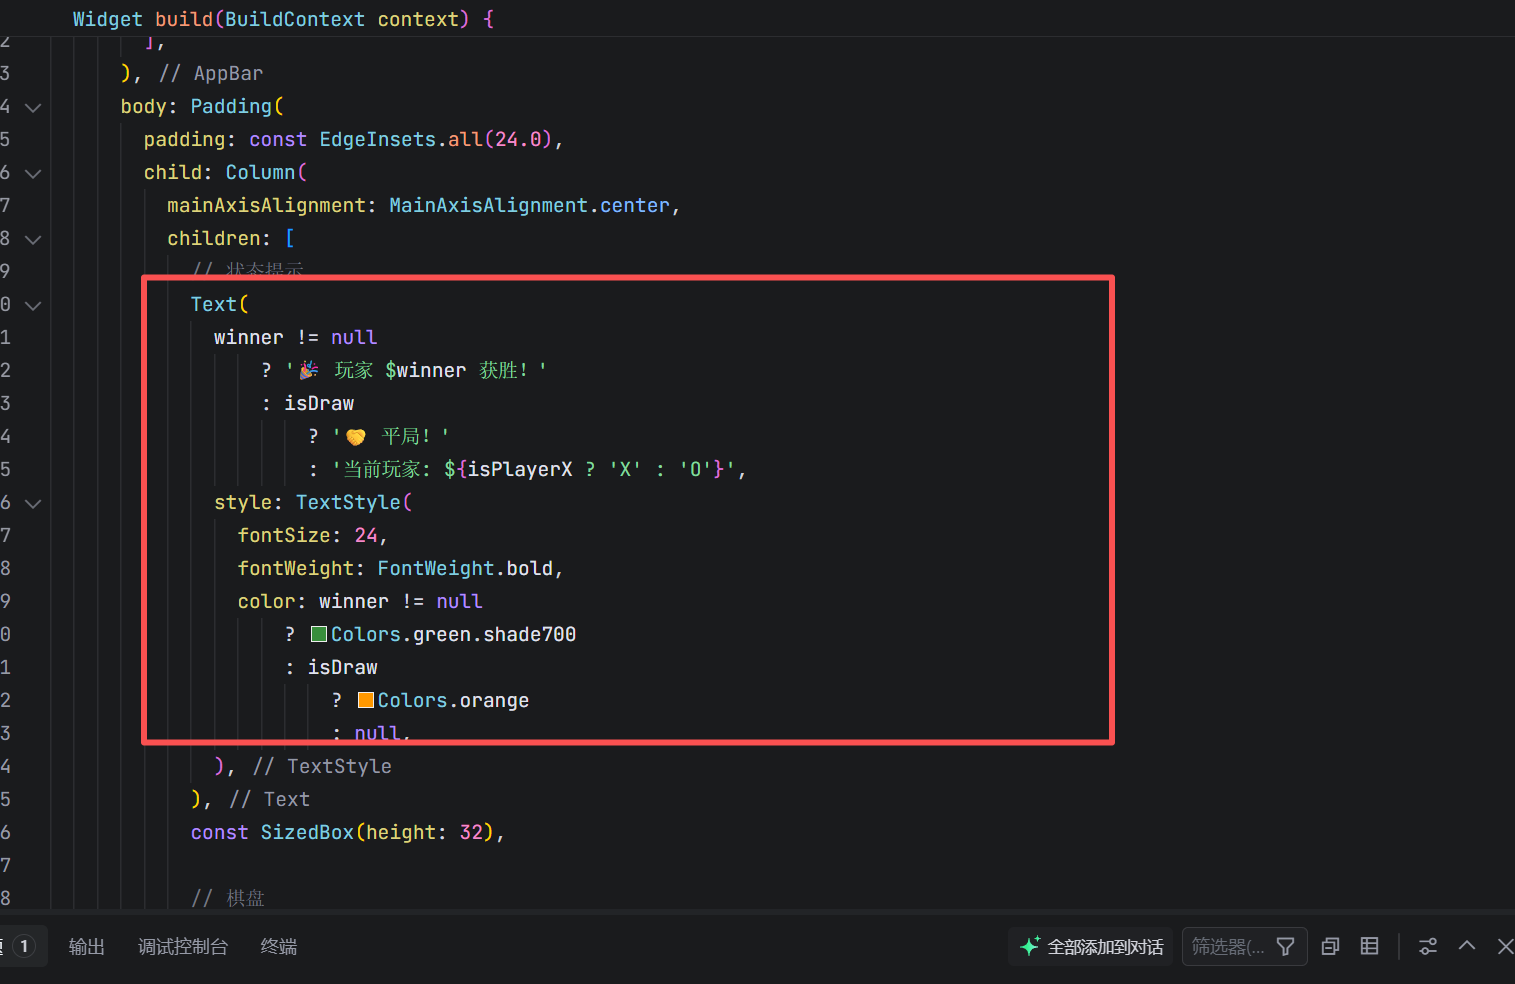Viewport: 1515px width, 984px height.
Task: Maximize the panel with the up chevron
Action: (1467, 945)
